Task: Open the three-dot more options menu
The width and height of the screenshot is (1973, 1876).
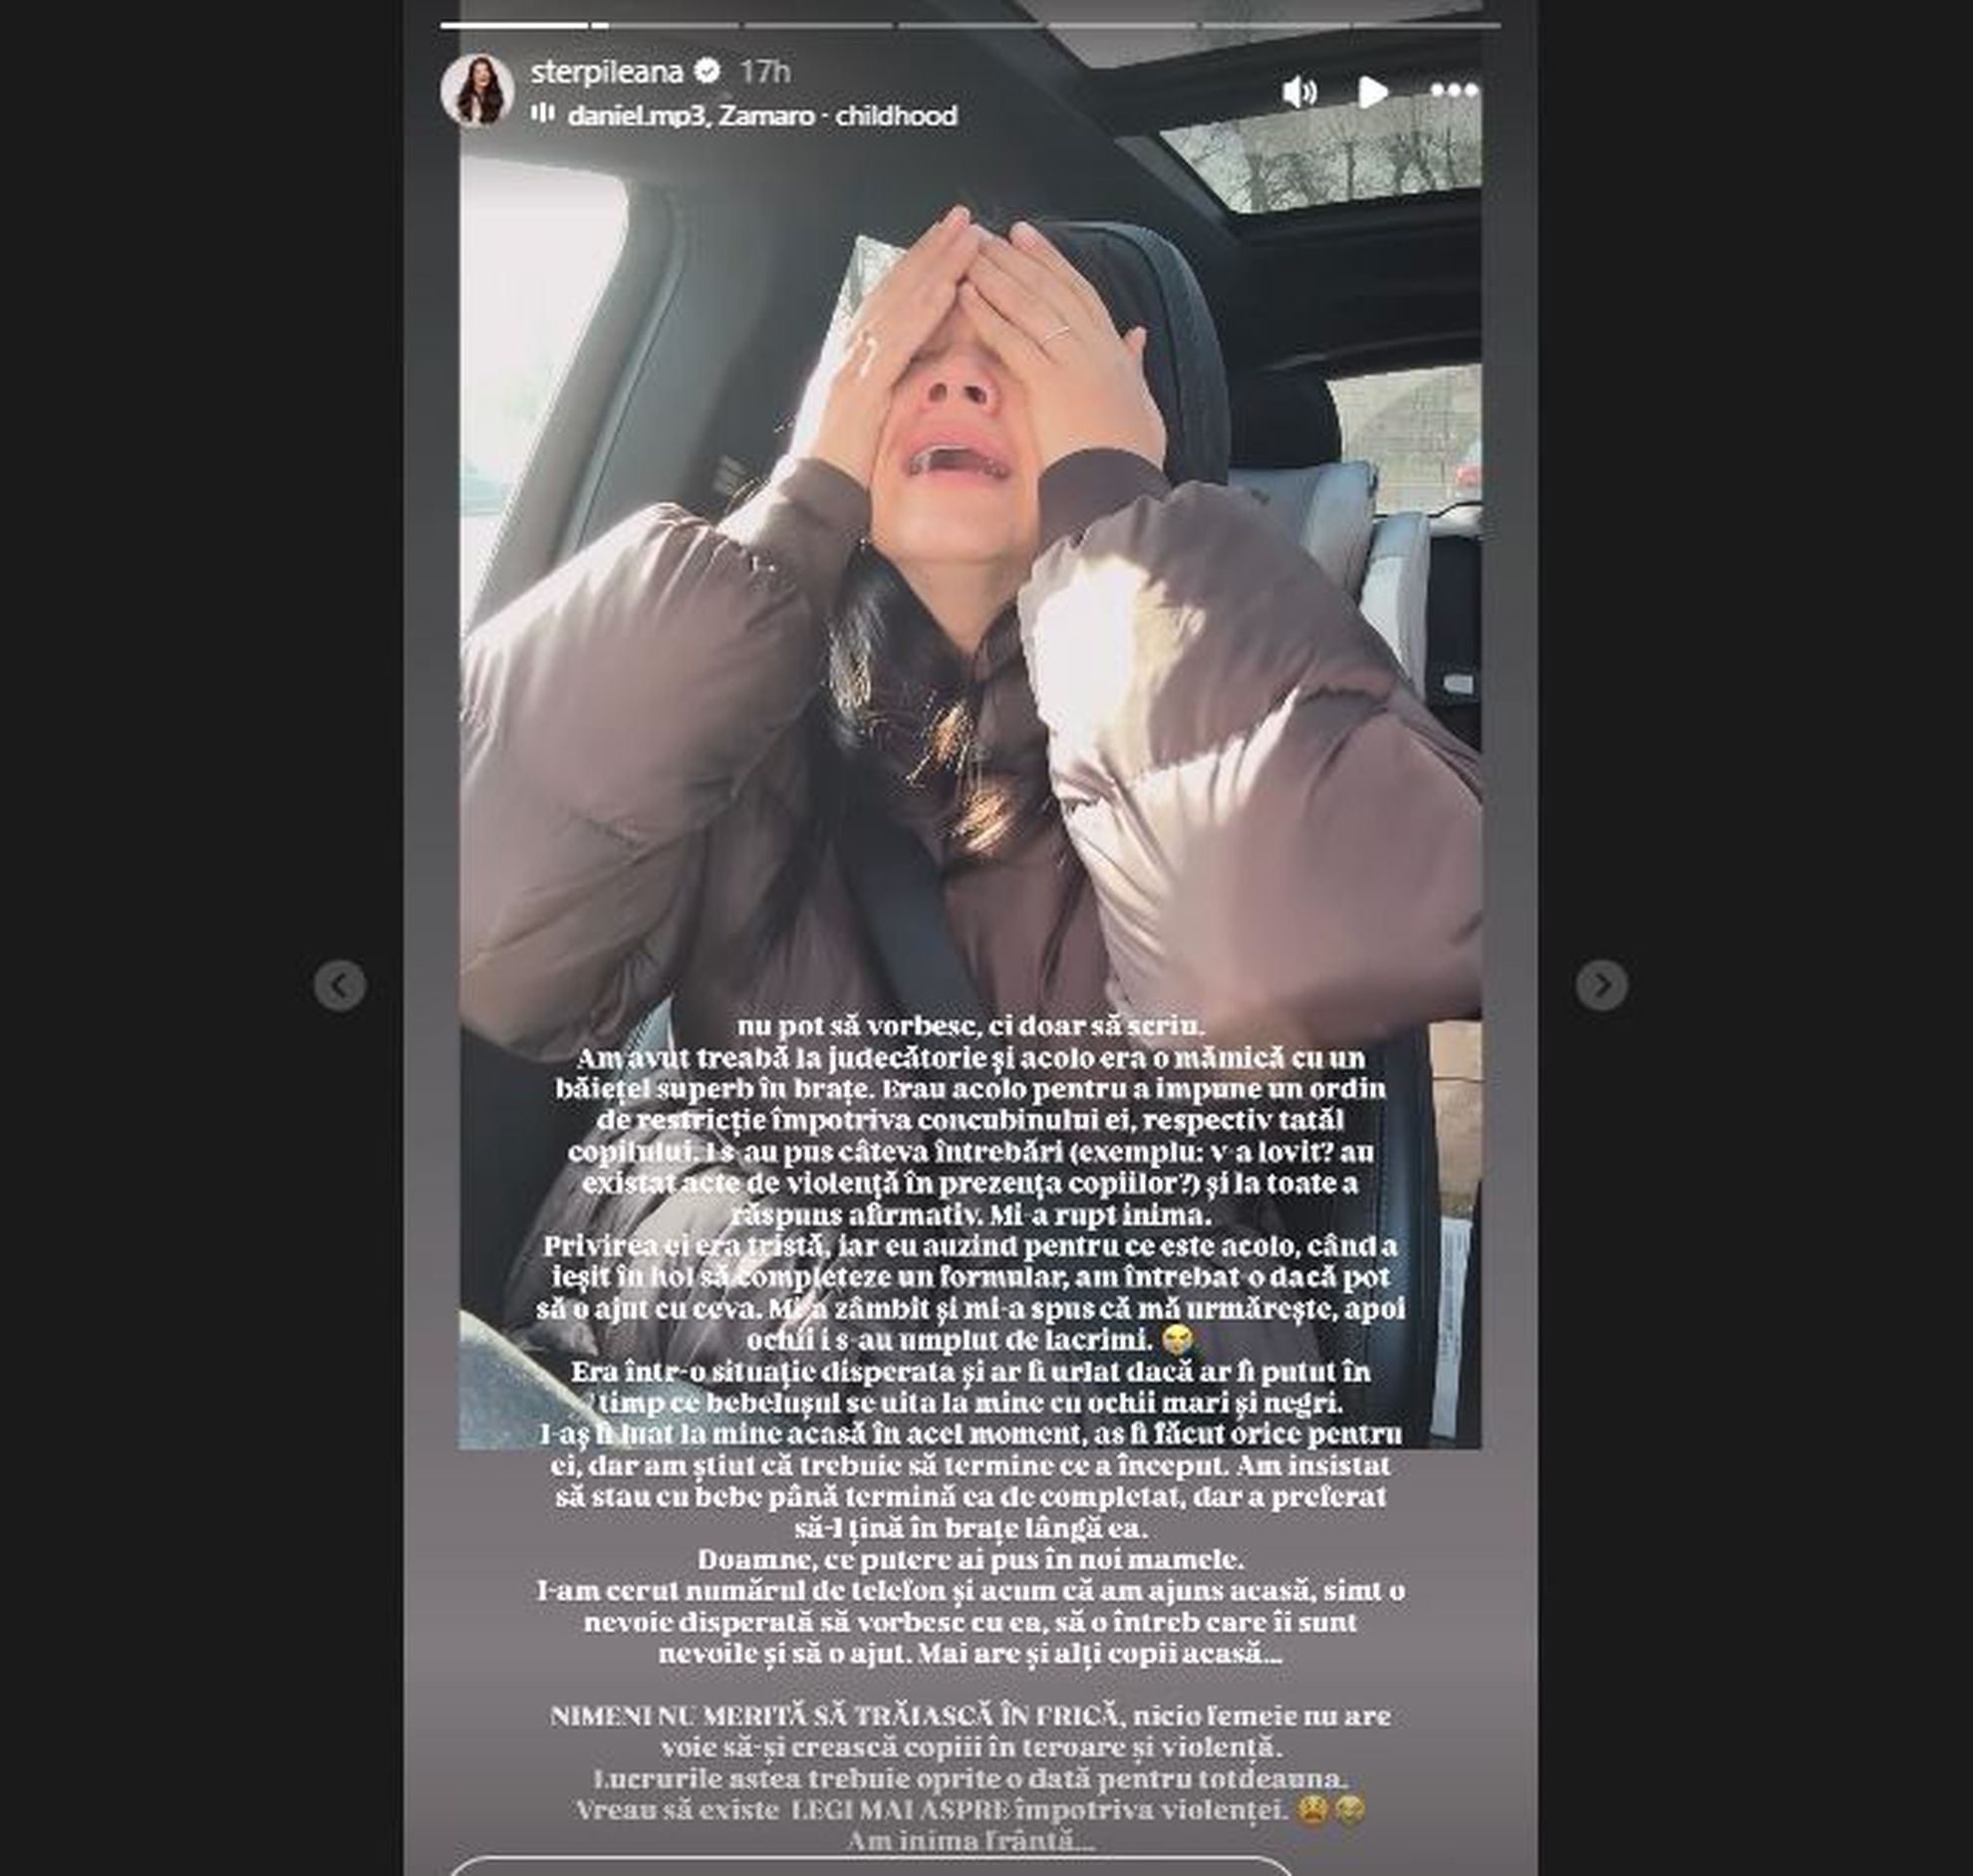Action: (1454, 90)
